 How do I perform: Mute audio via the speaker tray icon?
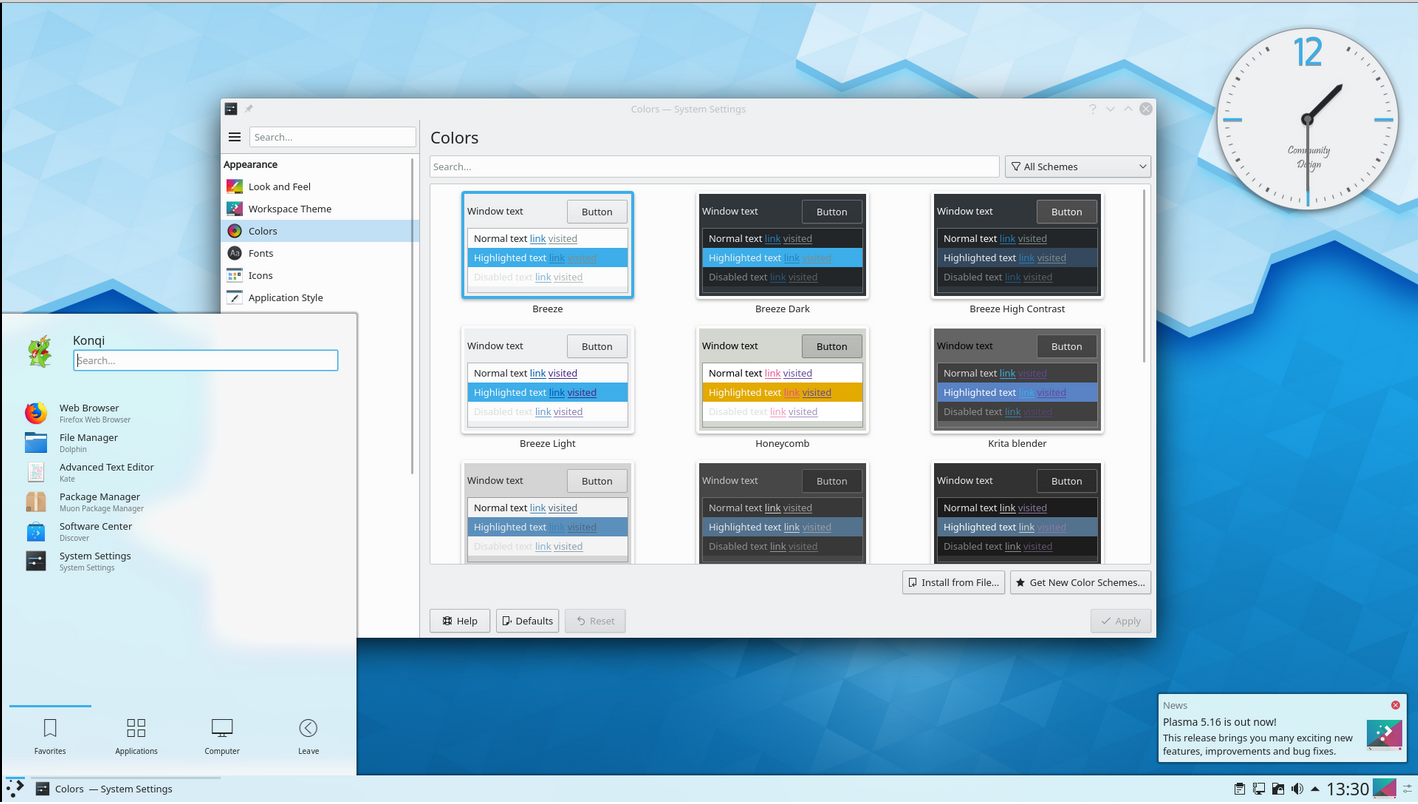(1297, 788)
